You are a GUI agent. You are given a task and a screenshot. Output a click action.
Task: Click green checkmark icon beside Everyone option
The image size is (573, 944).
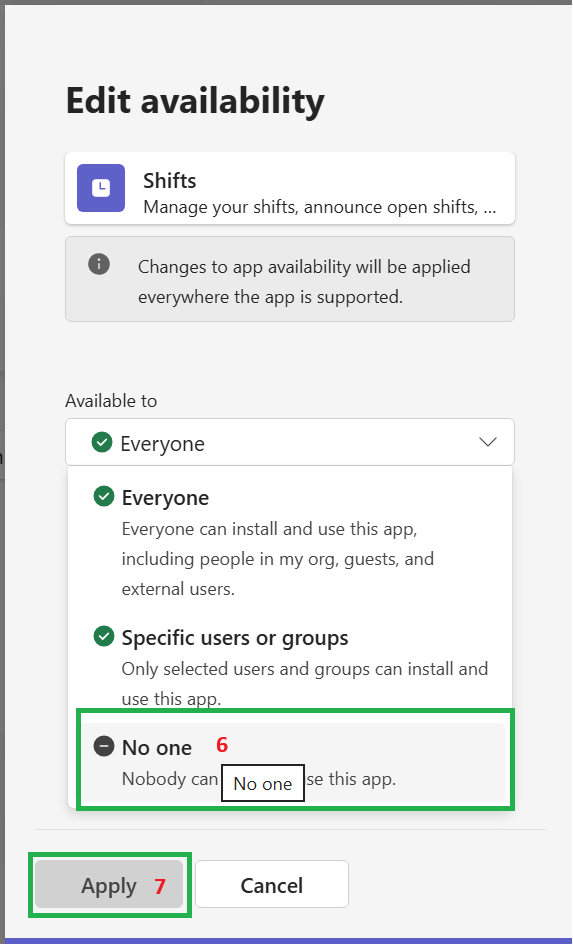pos(104,497)
